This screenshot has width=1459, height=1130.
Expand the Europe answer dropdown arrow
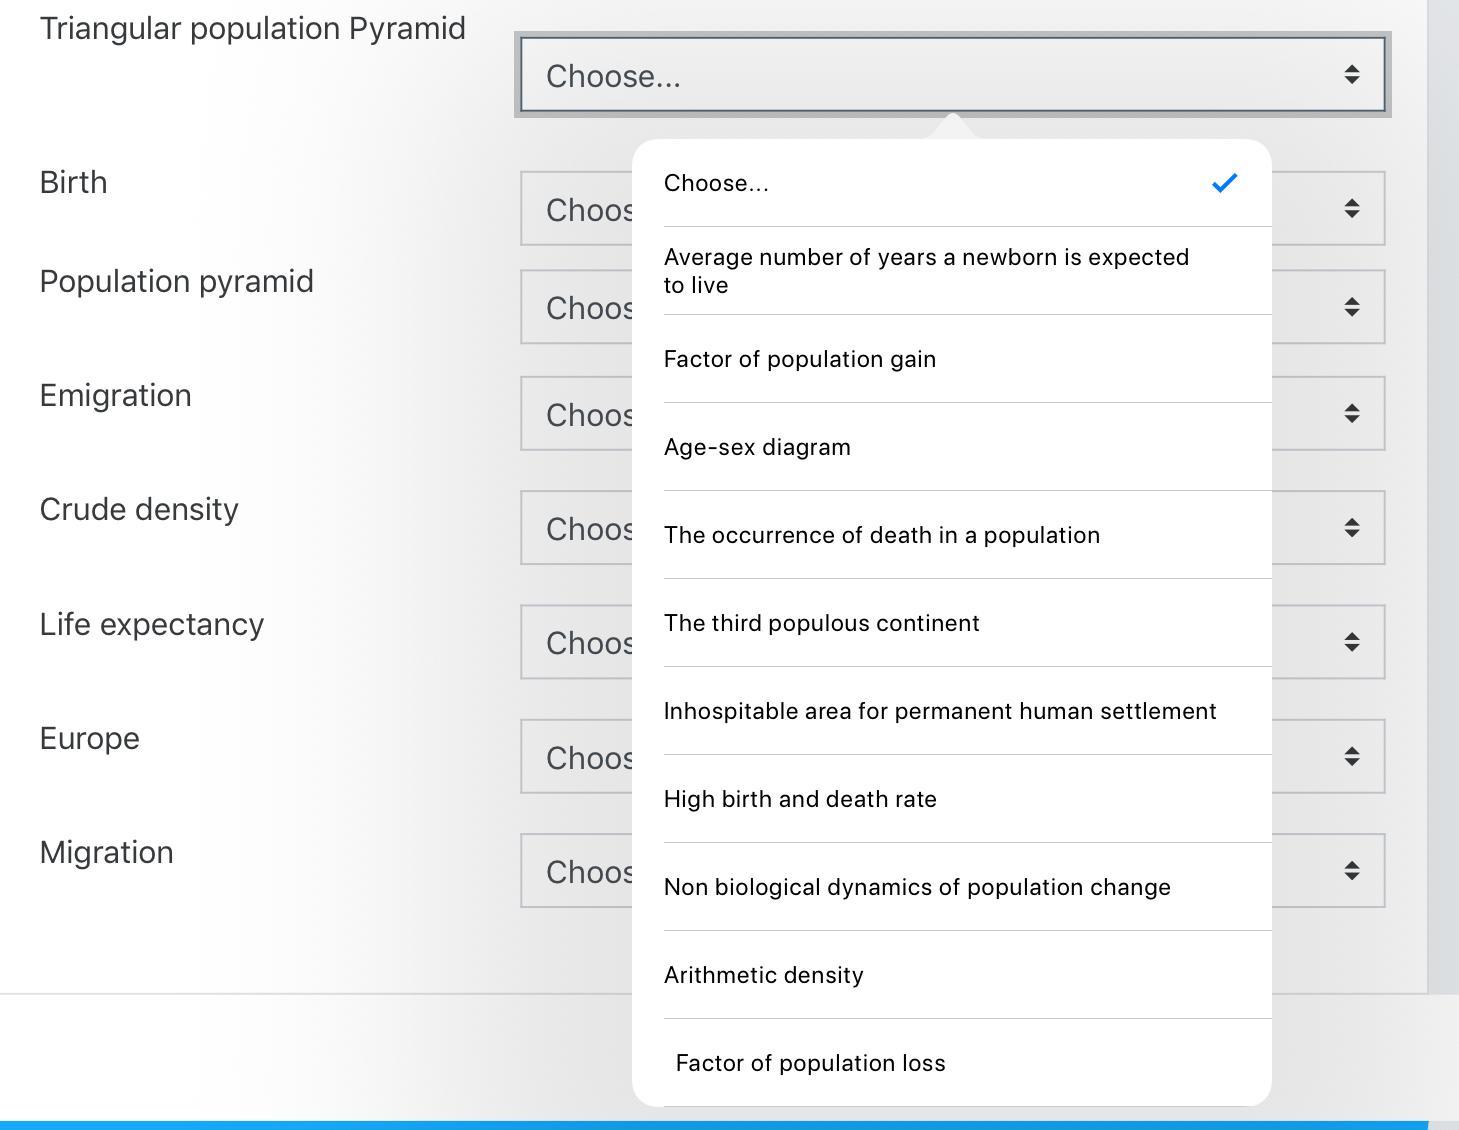pos(1351,757)
